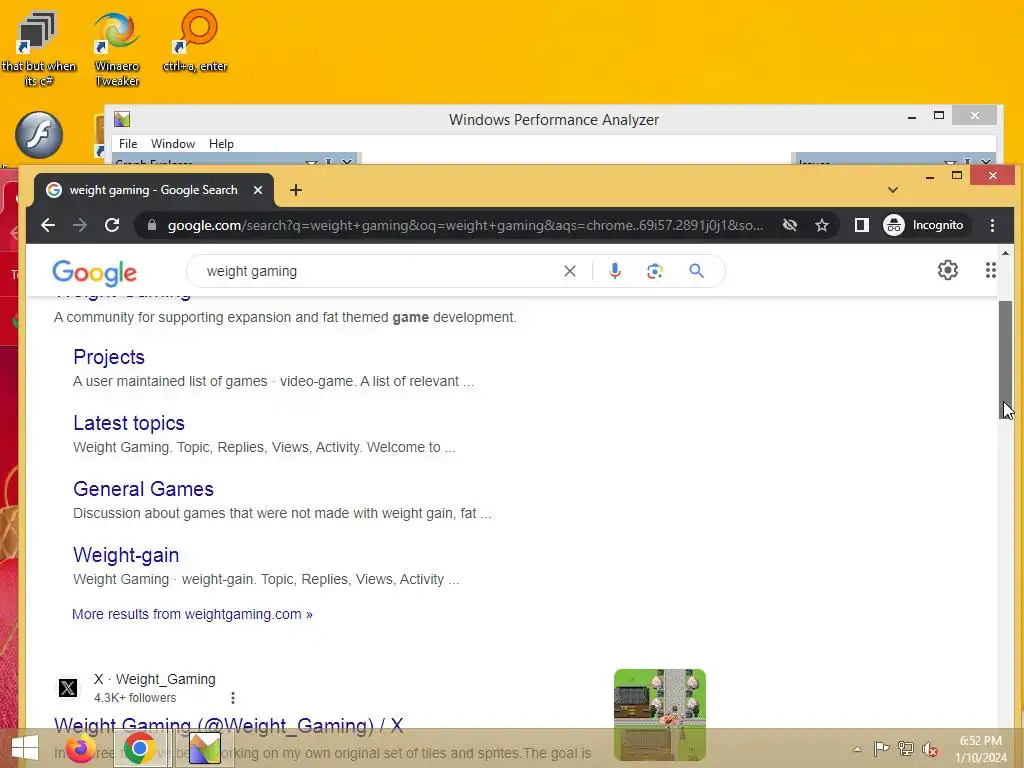The height and width of the screenshot is (768, 1024).
Task: Open the Chrome side panel icon
Action: pos(861,225)
